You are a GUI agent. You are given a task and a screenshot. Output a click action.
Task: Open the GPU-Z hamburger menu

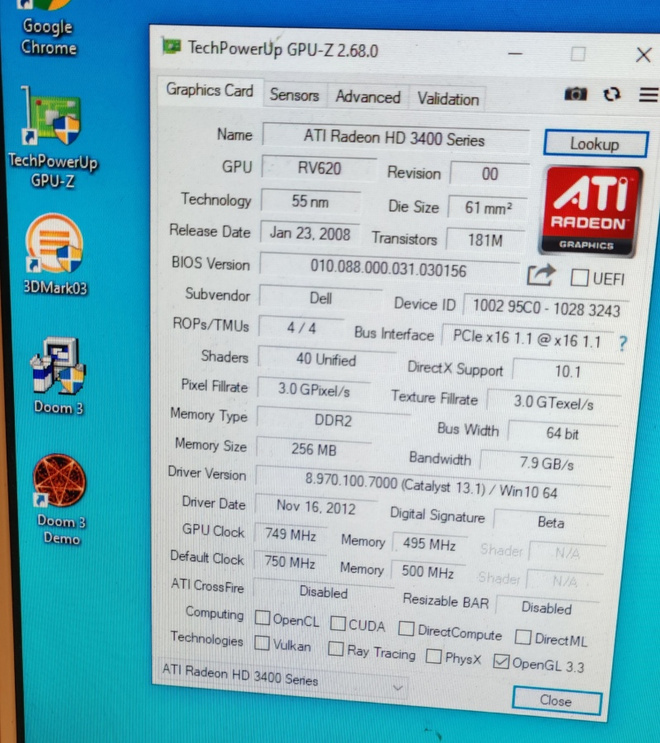click(649, 94)
